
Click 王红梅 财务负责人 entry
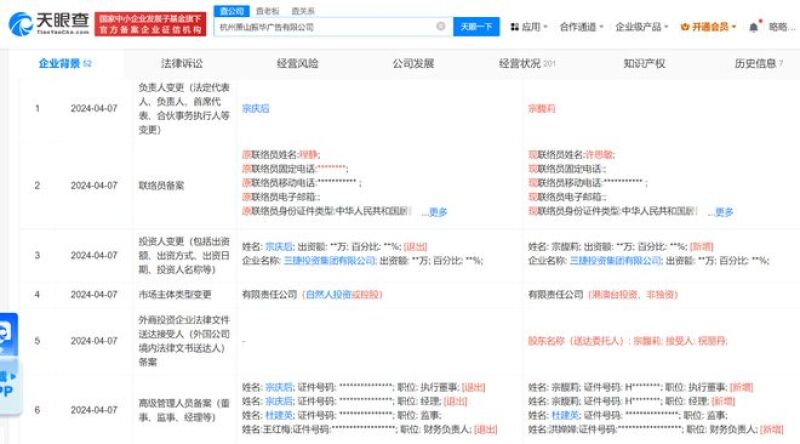pos(369,430)
